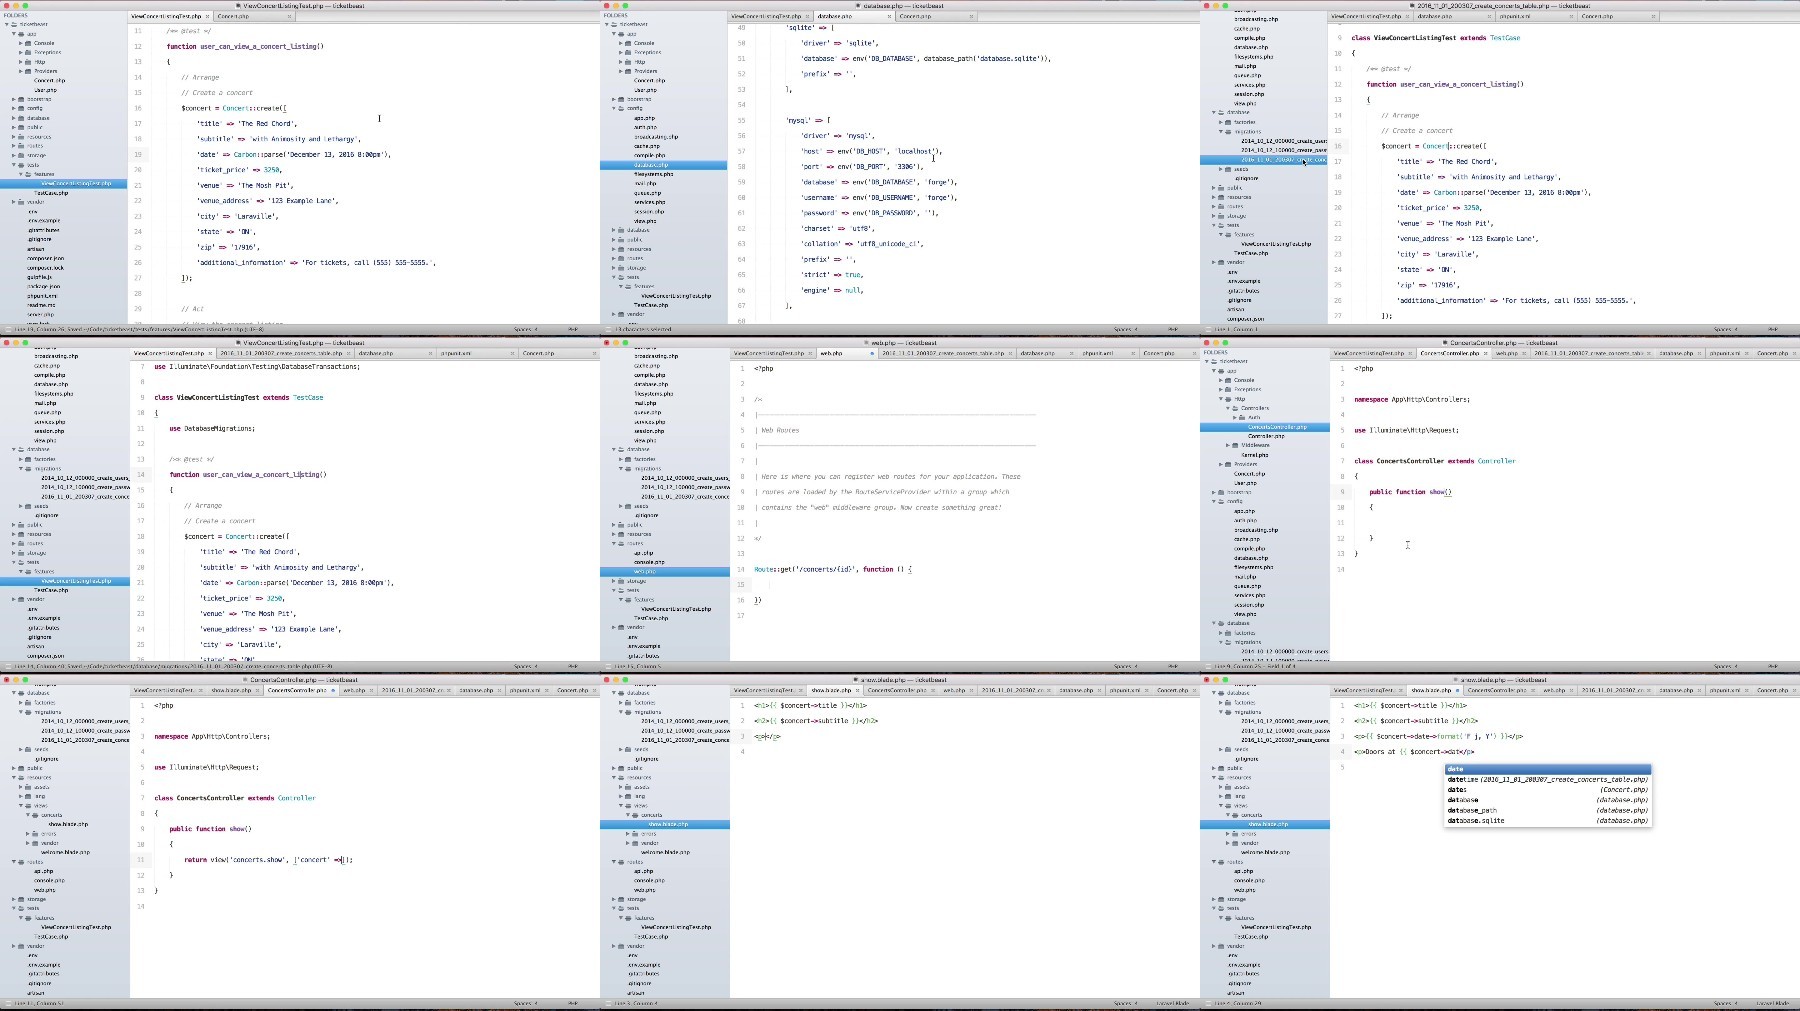Open PHP syntax selector in database.php window status bar
This screenshot has height=1011, width=1800.
tap(1173, 329)
